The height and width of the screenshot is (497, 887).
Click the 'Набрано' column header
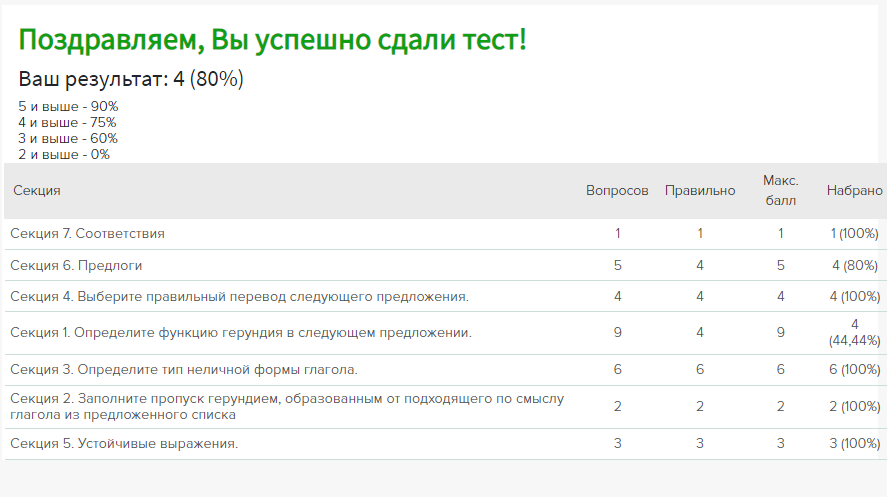pos(854,190)
